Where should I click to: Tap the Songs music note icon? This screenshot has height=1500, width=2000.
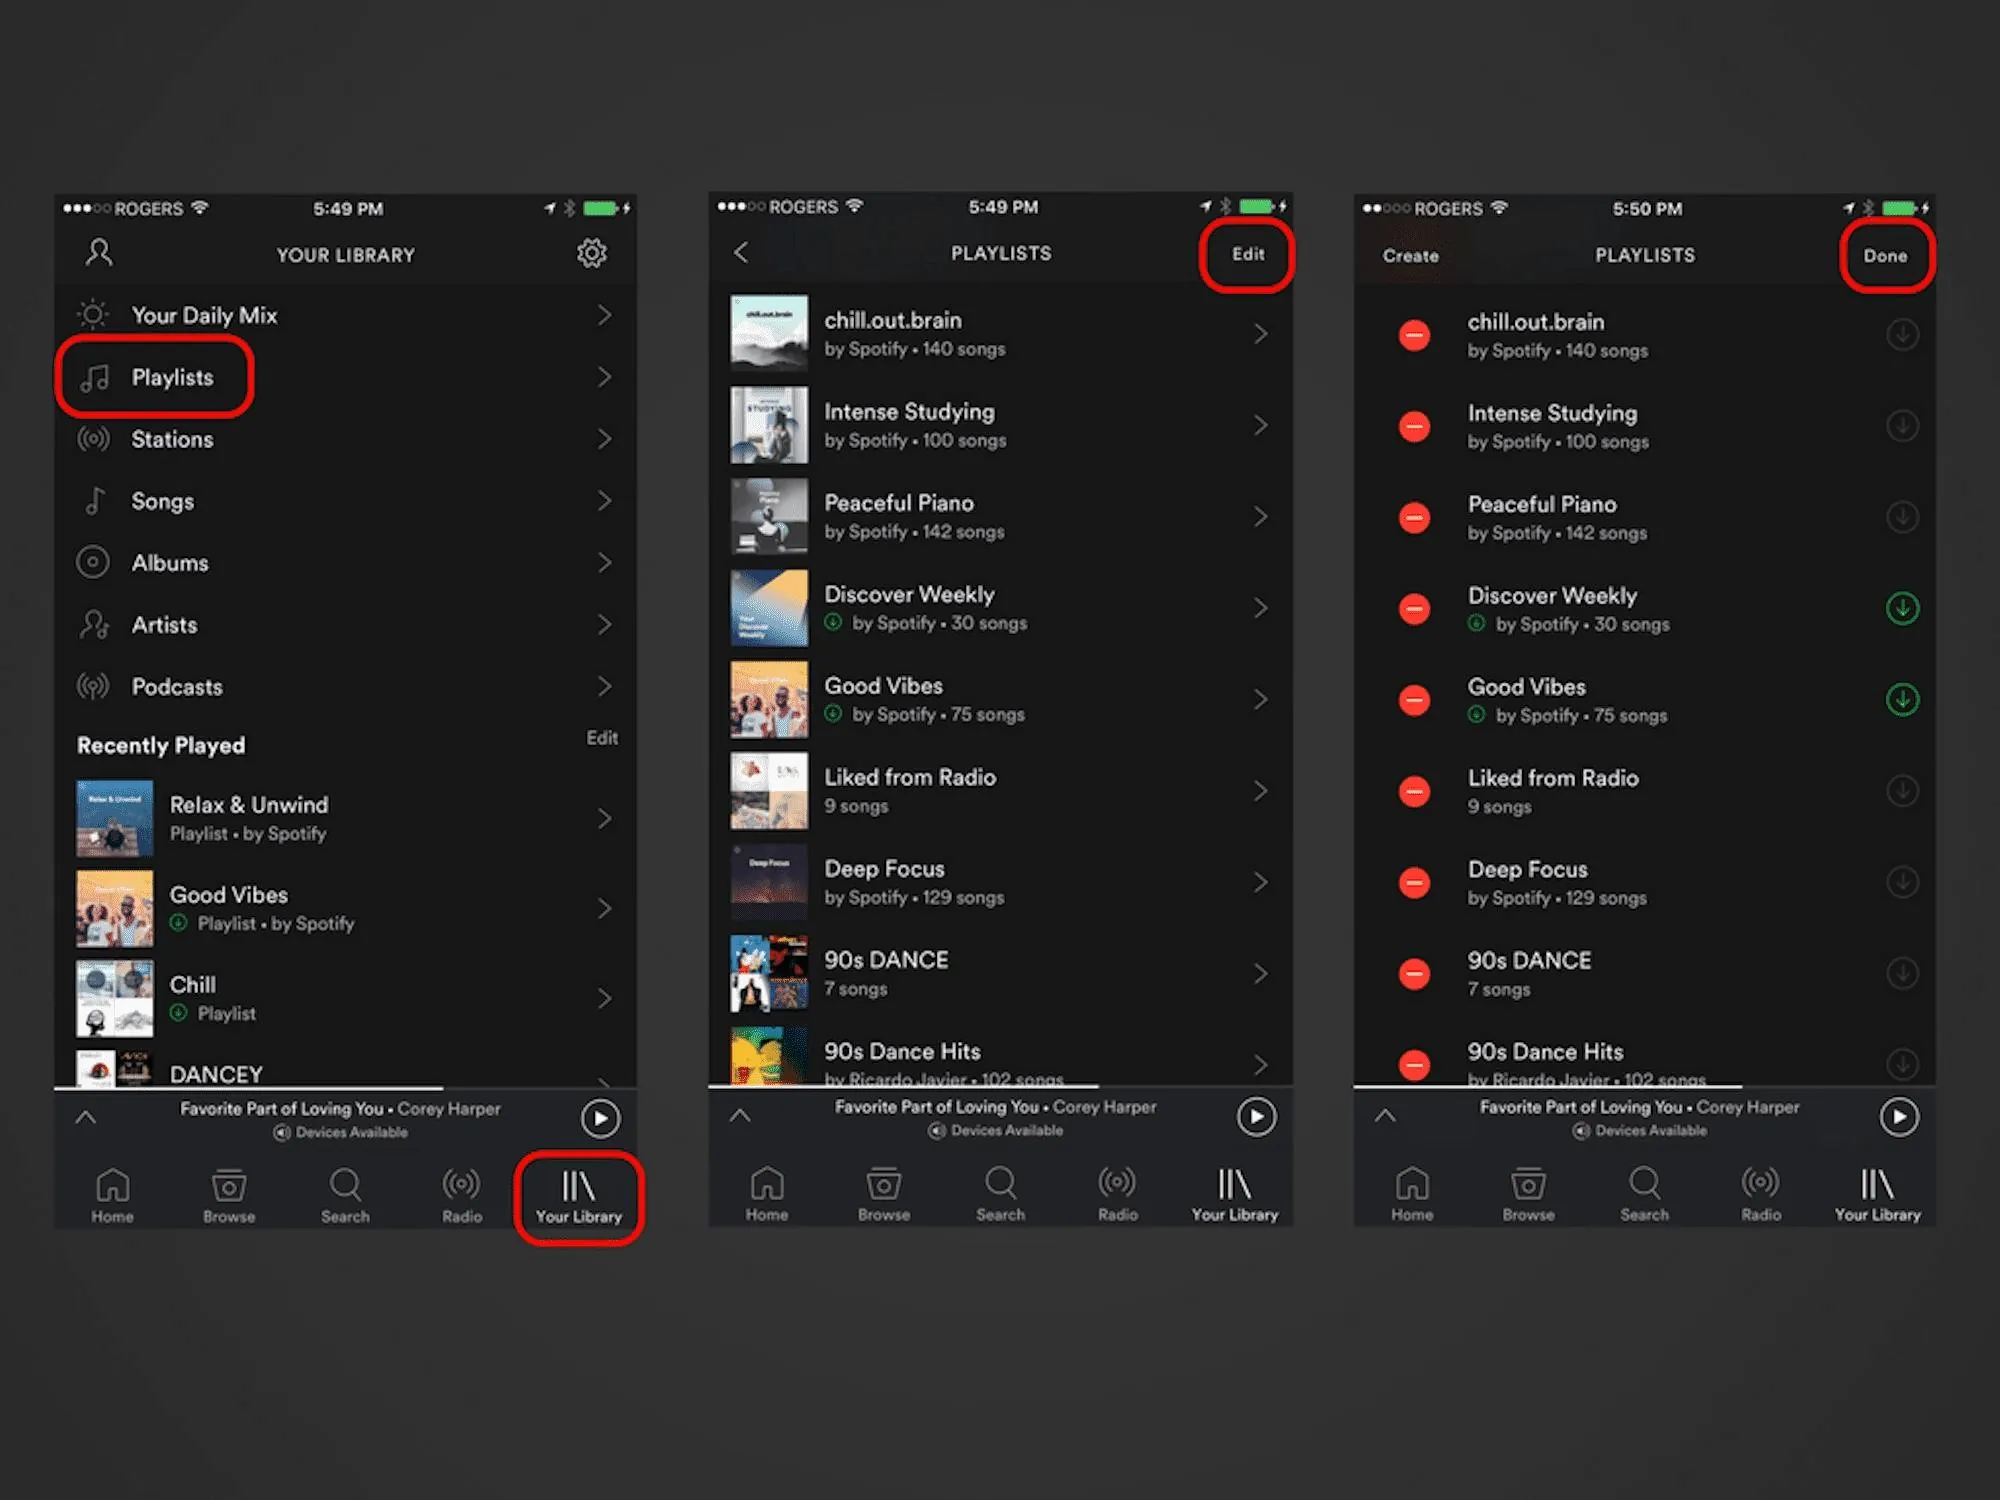(94, 500)
